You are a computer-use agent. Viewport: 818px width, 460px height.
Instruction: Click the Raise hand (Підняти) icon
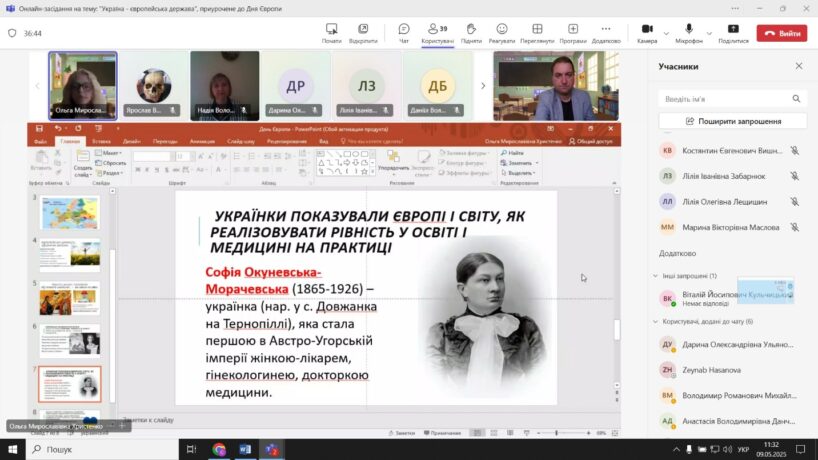469,29
